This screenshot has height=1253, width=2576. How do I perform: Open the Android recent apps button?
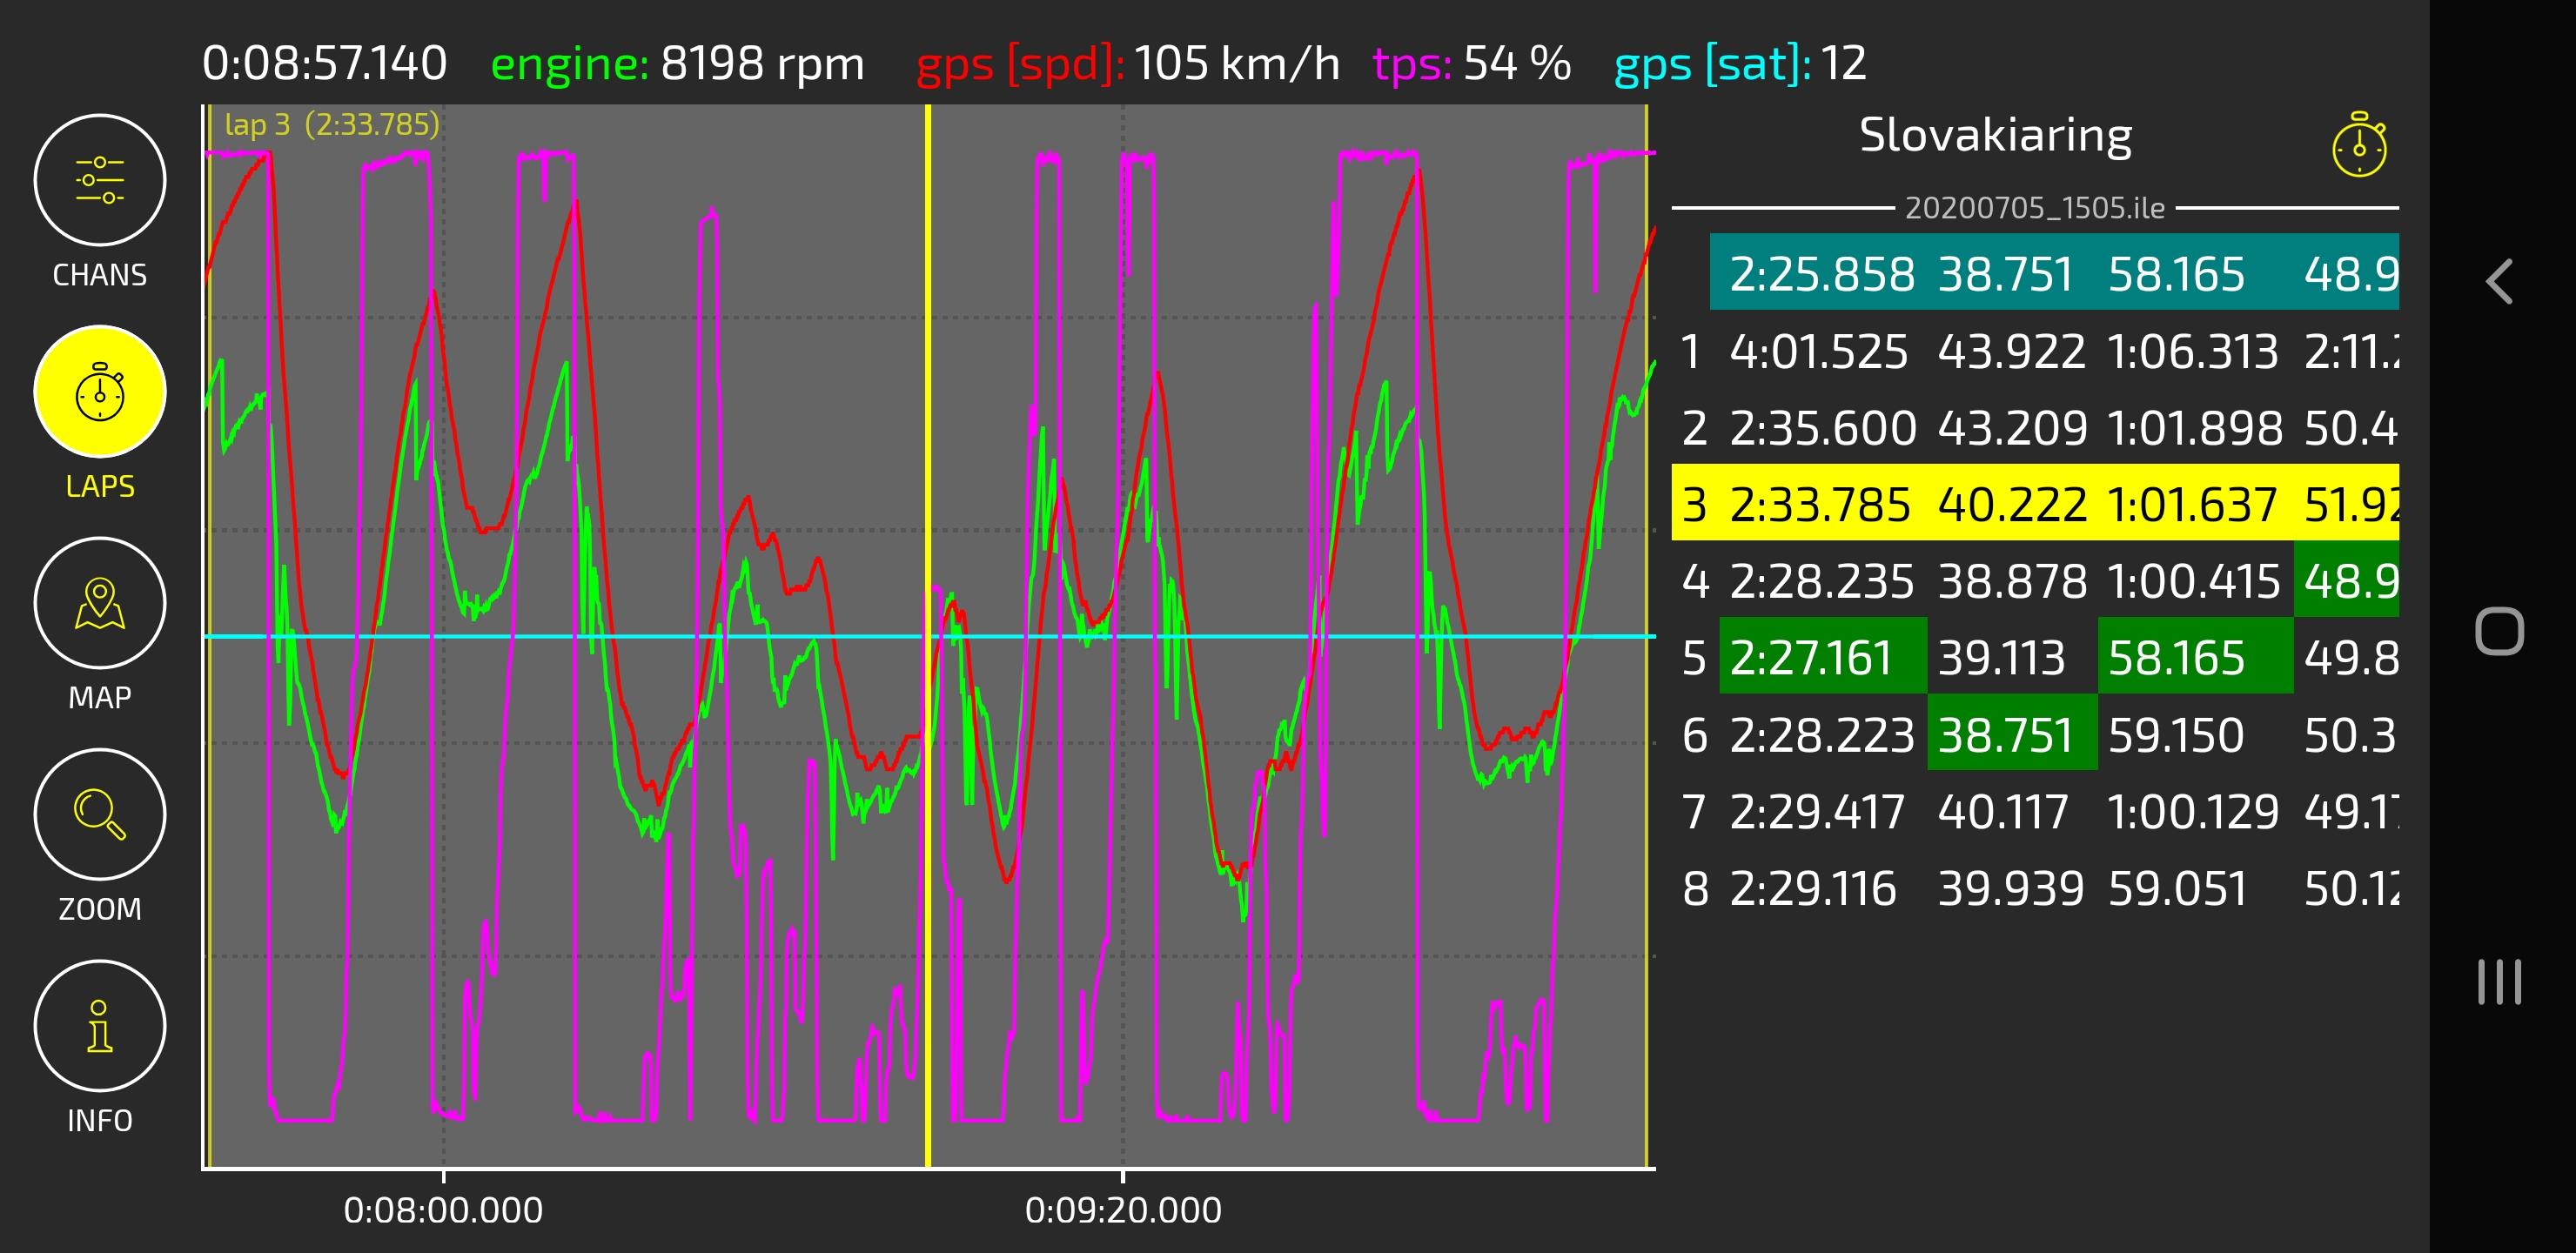coord(2499,981)
